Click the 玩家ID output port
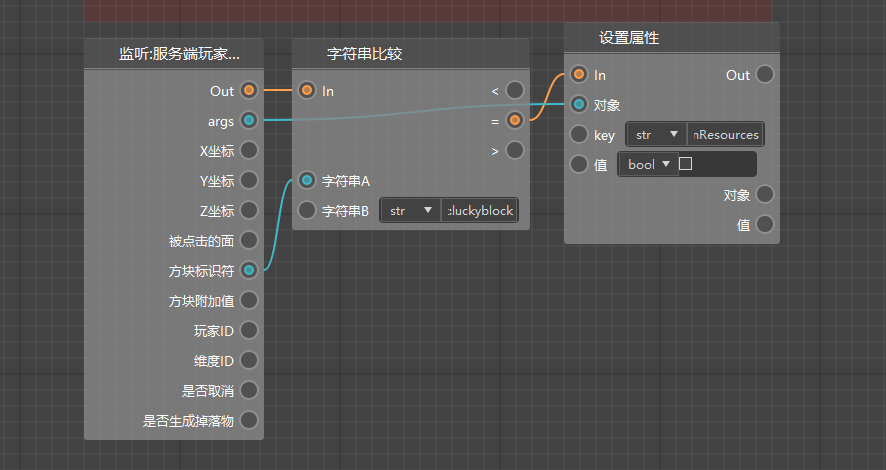Viewport: 886px width, 470px height. [249, 330]
